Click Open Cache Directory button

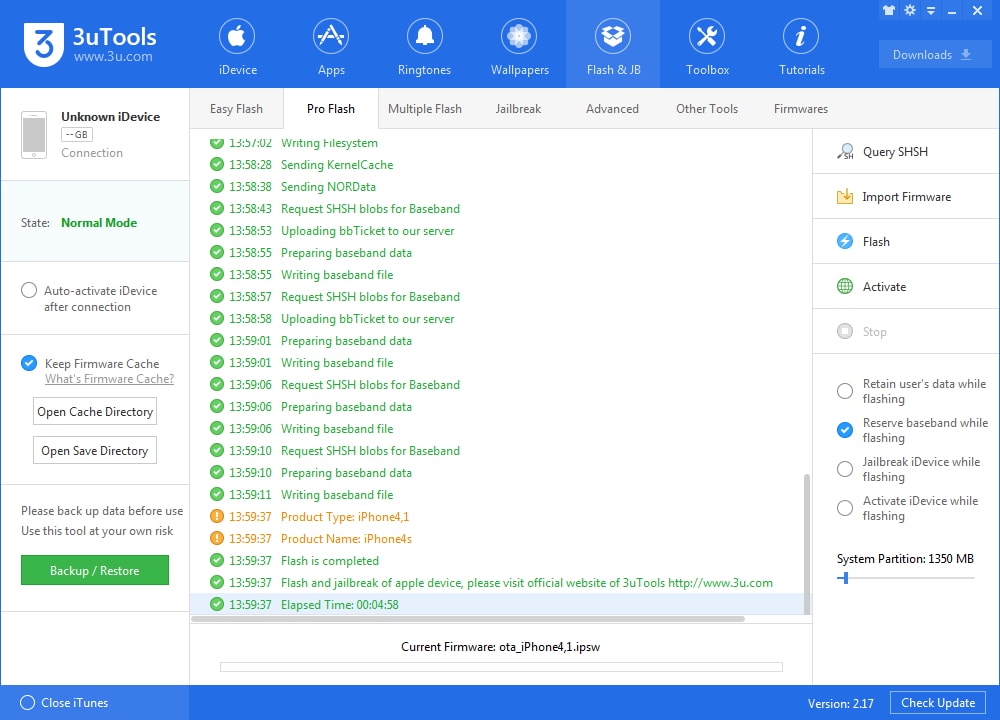(95, 411)
